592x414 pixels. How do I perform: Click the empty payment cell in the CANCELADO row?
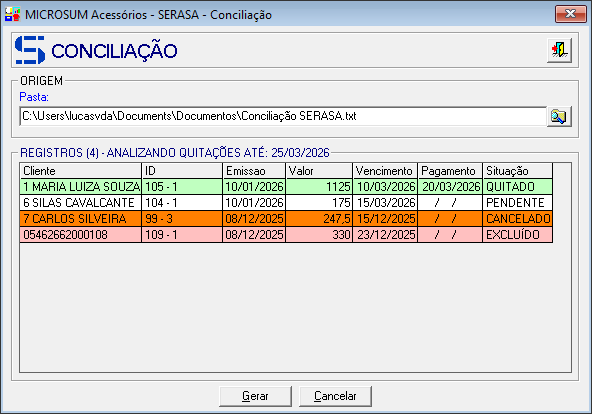[x=450, y=219]
